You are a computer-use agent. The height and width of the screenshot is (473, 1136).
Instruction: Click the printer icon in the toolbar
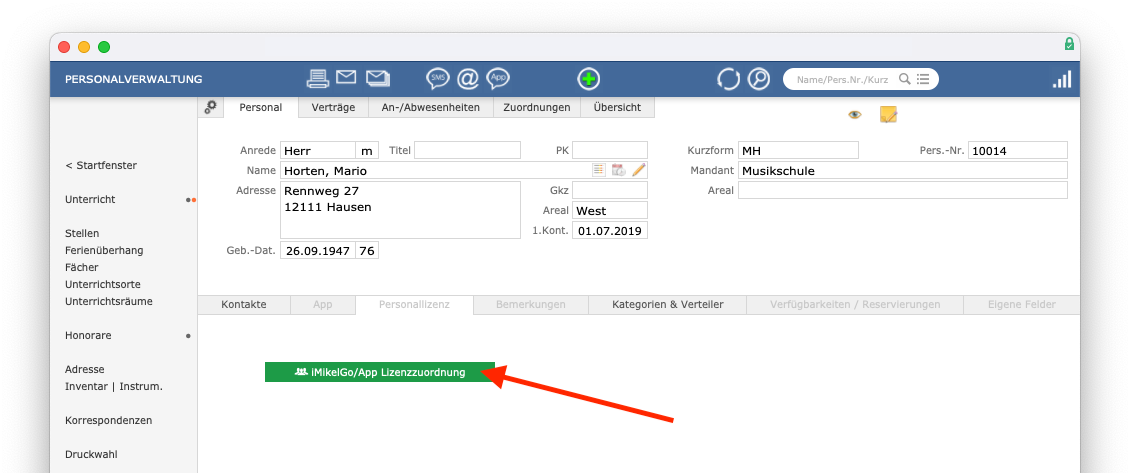(x=319, y=78)
